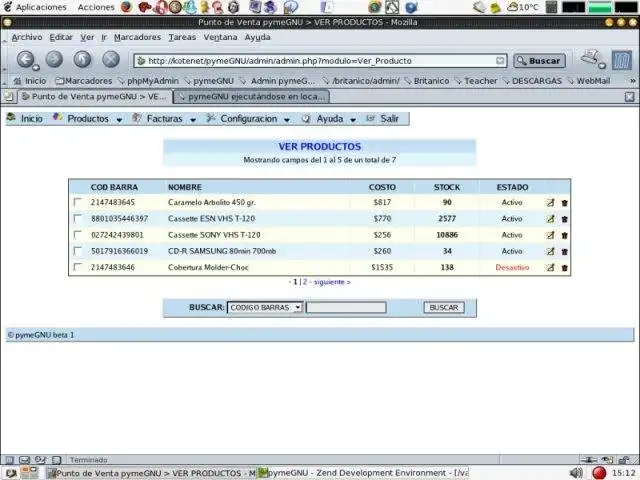This screenshot has width=640, height=480.
Task: Click the Desactivo status of Cobertura Molder-Choc
Action: point(512,267)
